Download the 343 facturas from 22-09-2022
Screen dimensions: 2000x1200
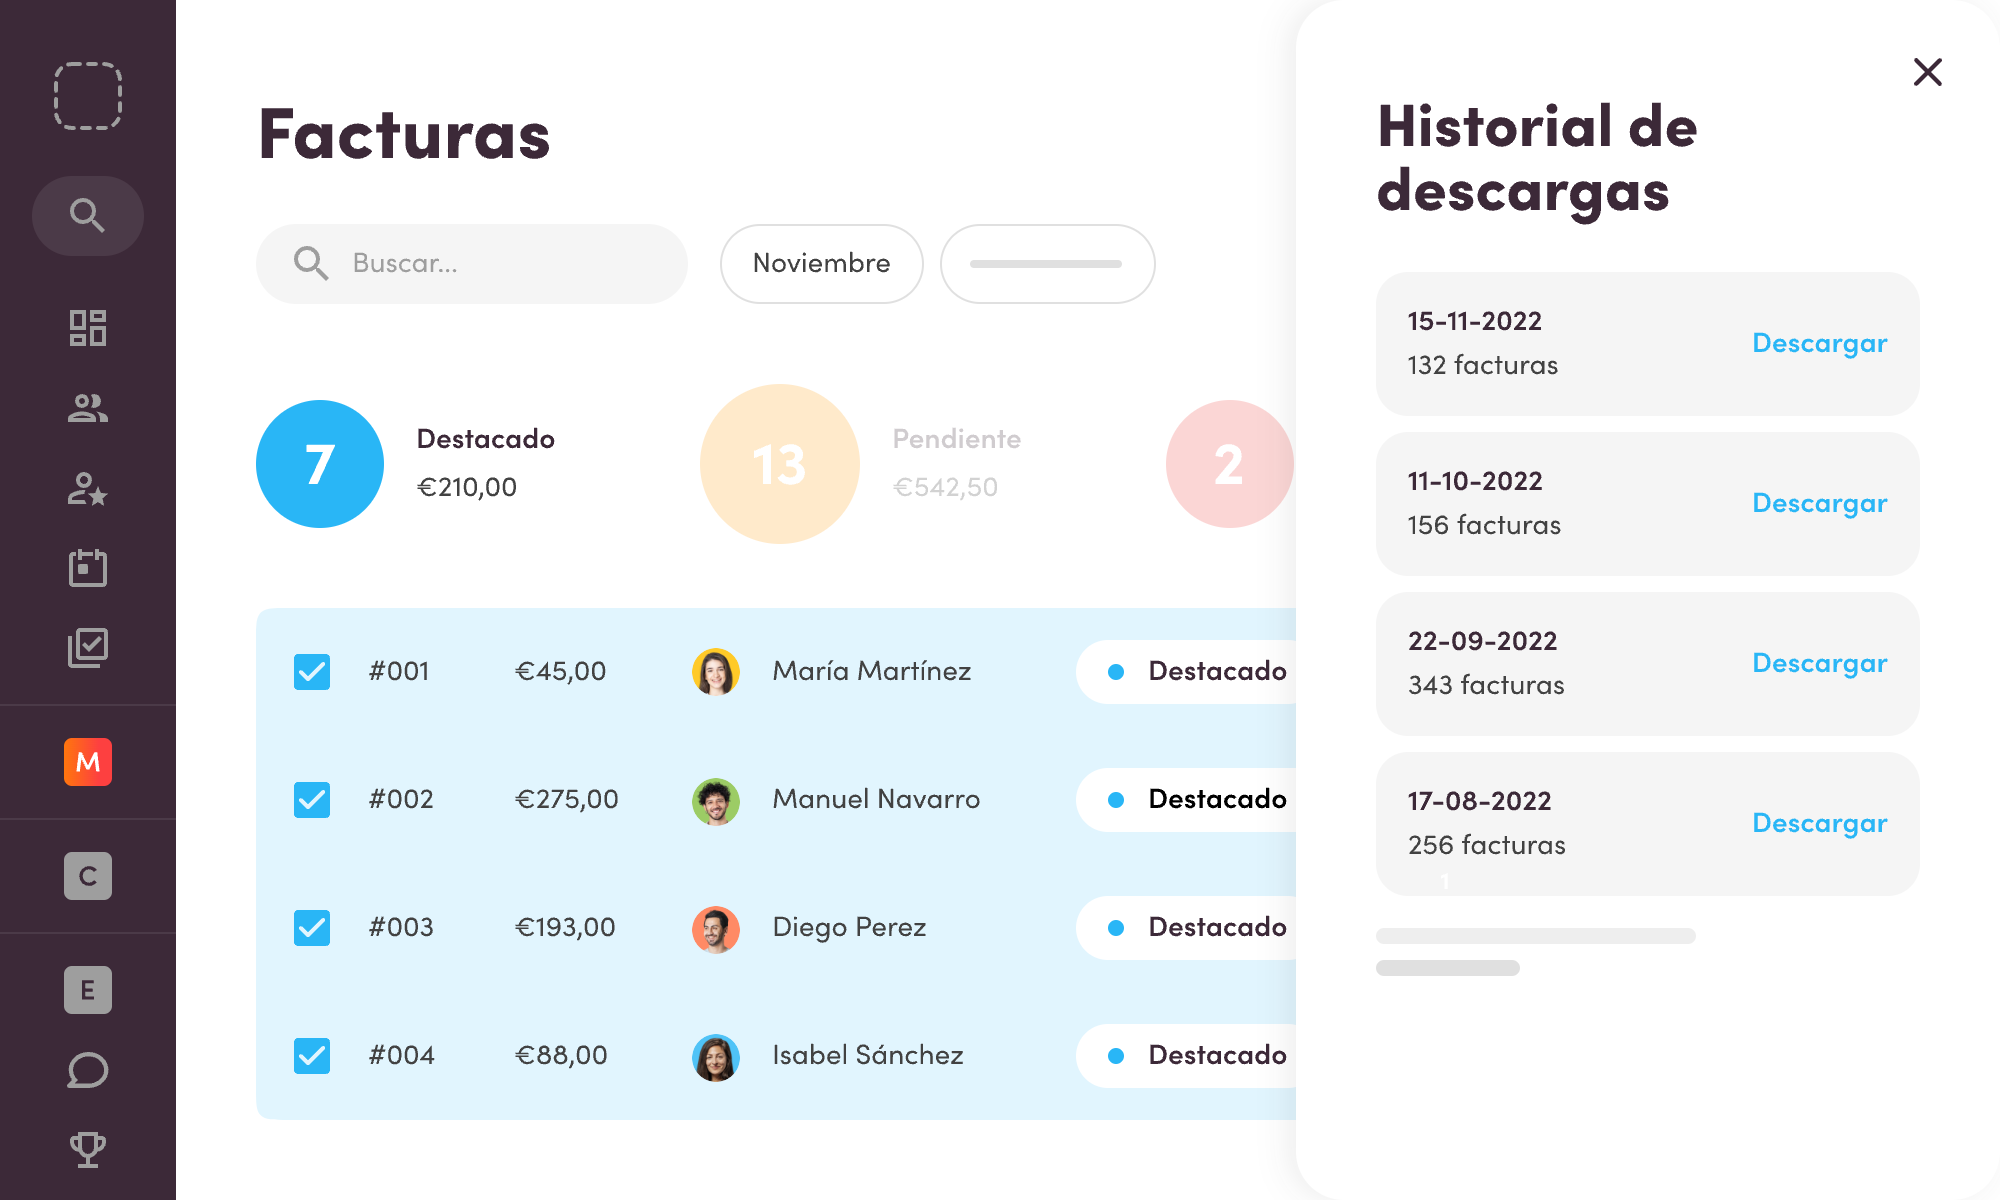point(1819,663)
